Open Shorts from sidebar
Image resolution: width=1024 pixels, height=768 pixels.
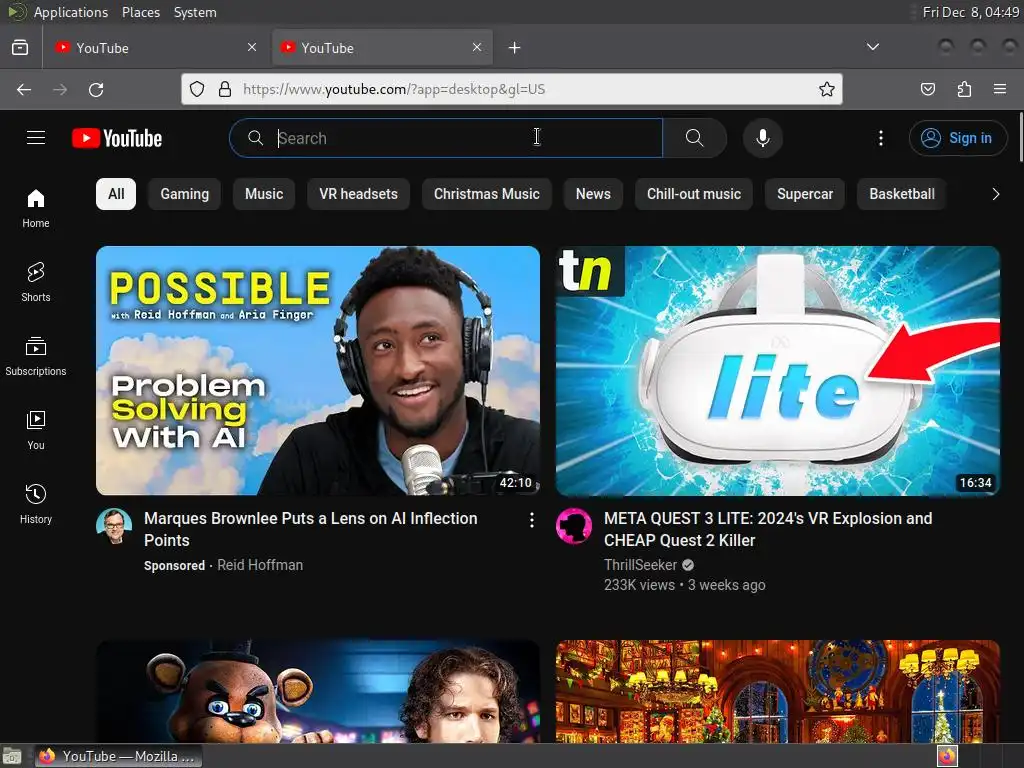click(x=36, y=282)
